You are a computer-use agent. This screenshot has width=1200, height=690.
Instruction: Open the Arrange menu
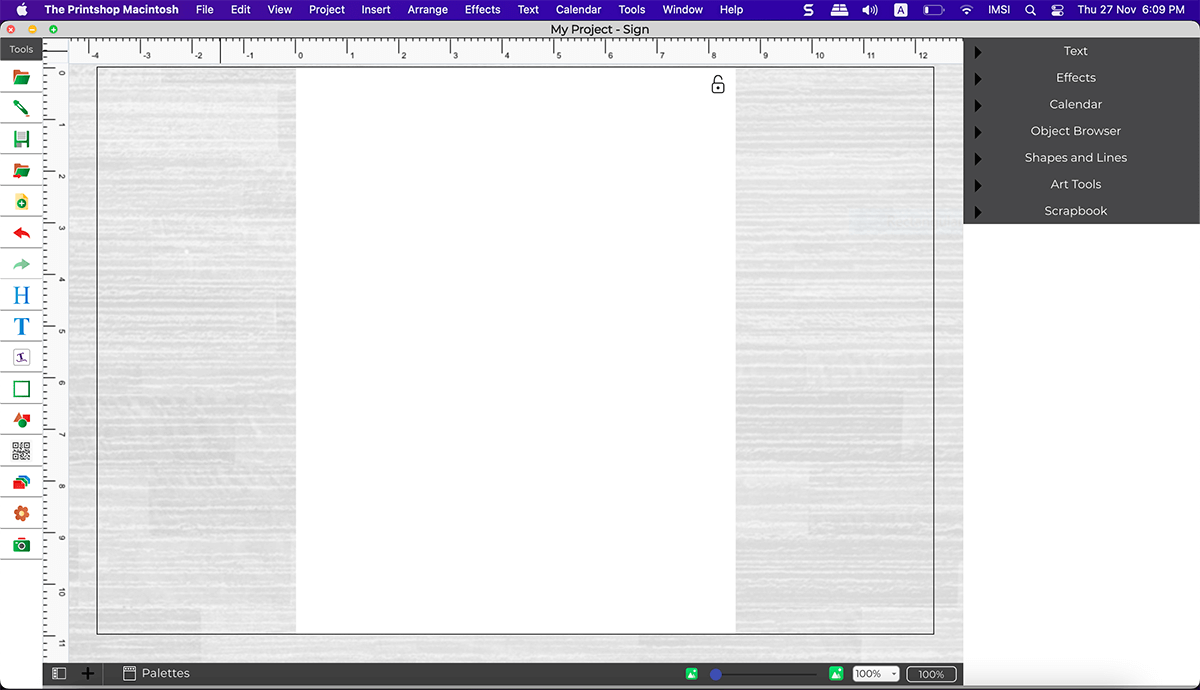(427, 10)
